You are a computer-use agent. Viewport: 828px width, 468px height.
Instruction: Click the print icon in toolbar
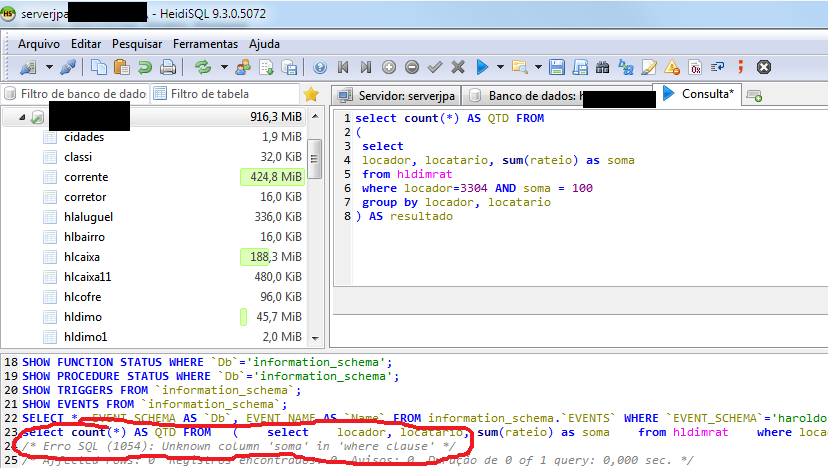168,67
